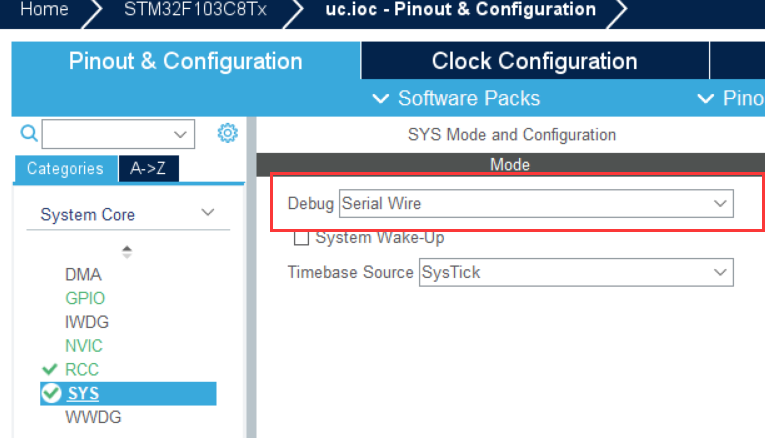Open the categories settings gear icon
This screenshot has width=765, height=438.
point(227,133)
